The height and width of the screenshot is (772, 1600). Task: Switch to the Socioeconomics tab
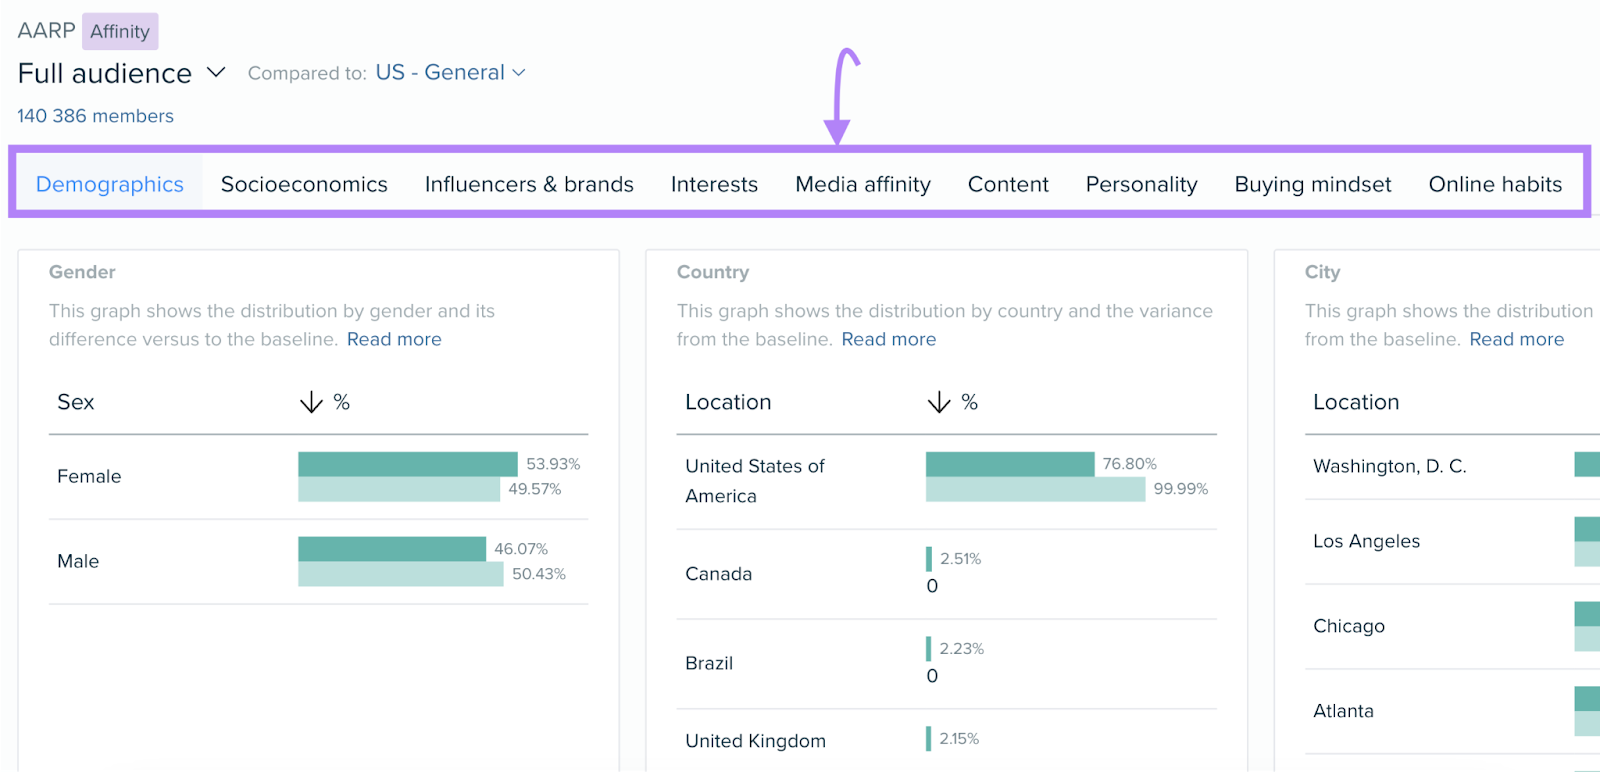pos(304,185)
